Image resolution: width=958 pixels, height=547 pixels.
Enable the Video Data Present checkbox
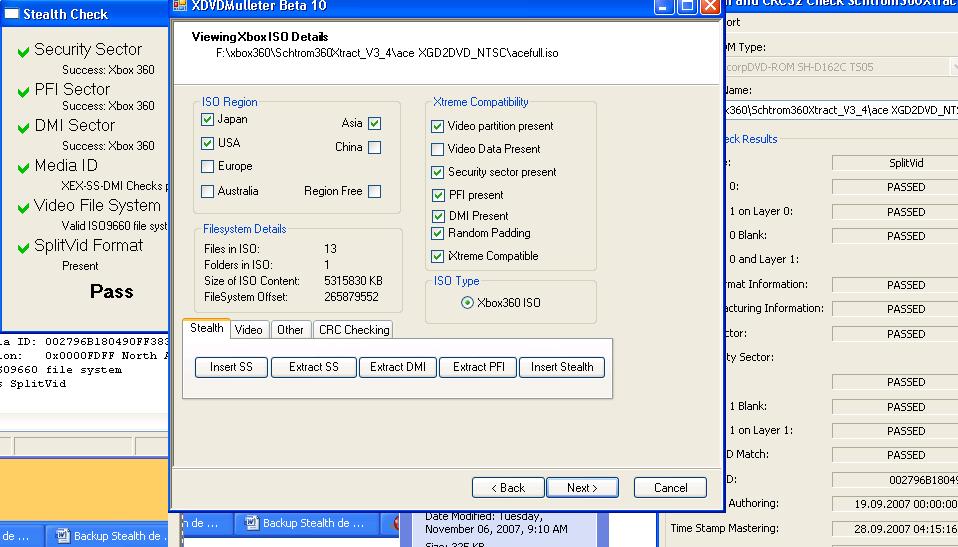coord(438,149)
